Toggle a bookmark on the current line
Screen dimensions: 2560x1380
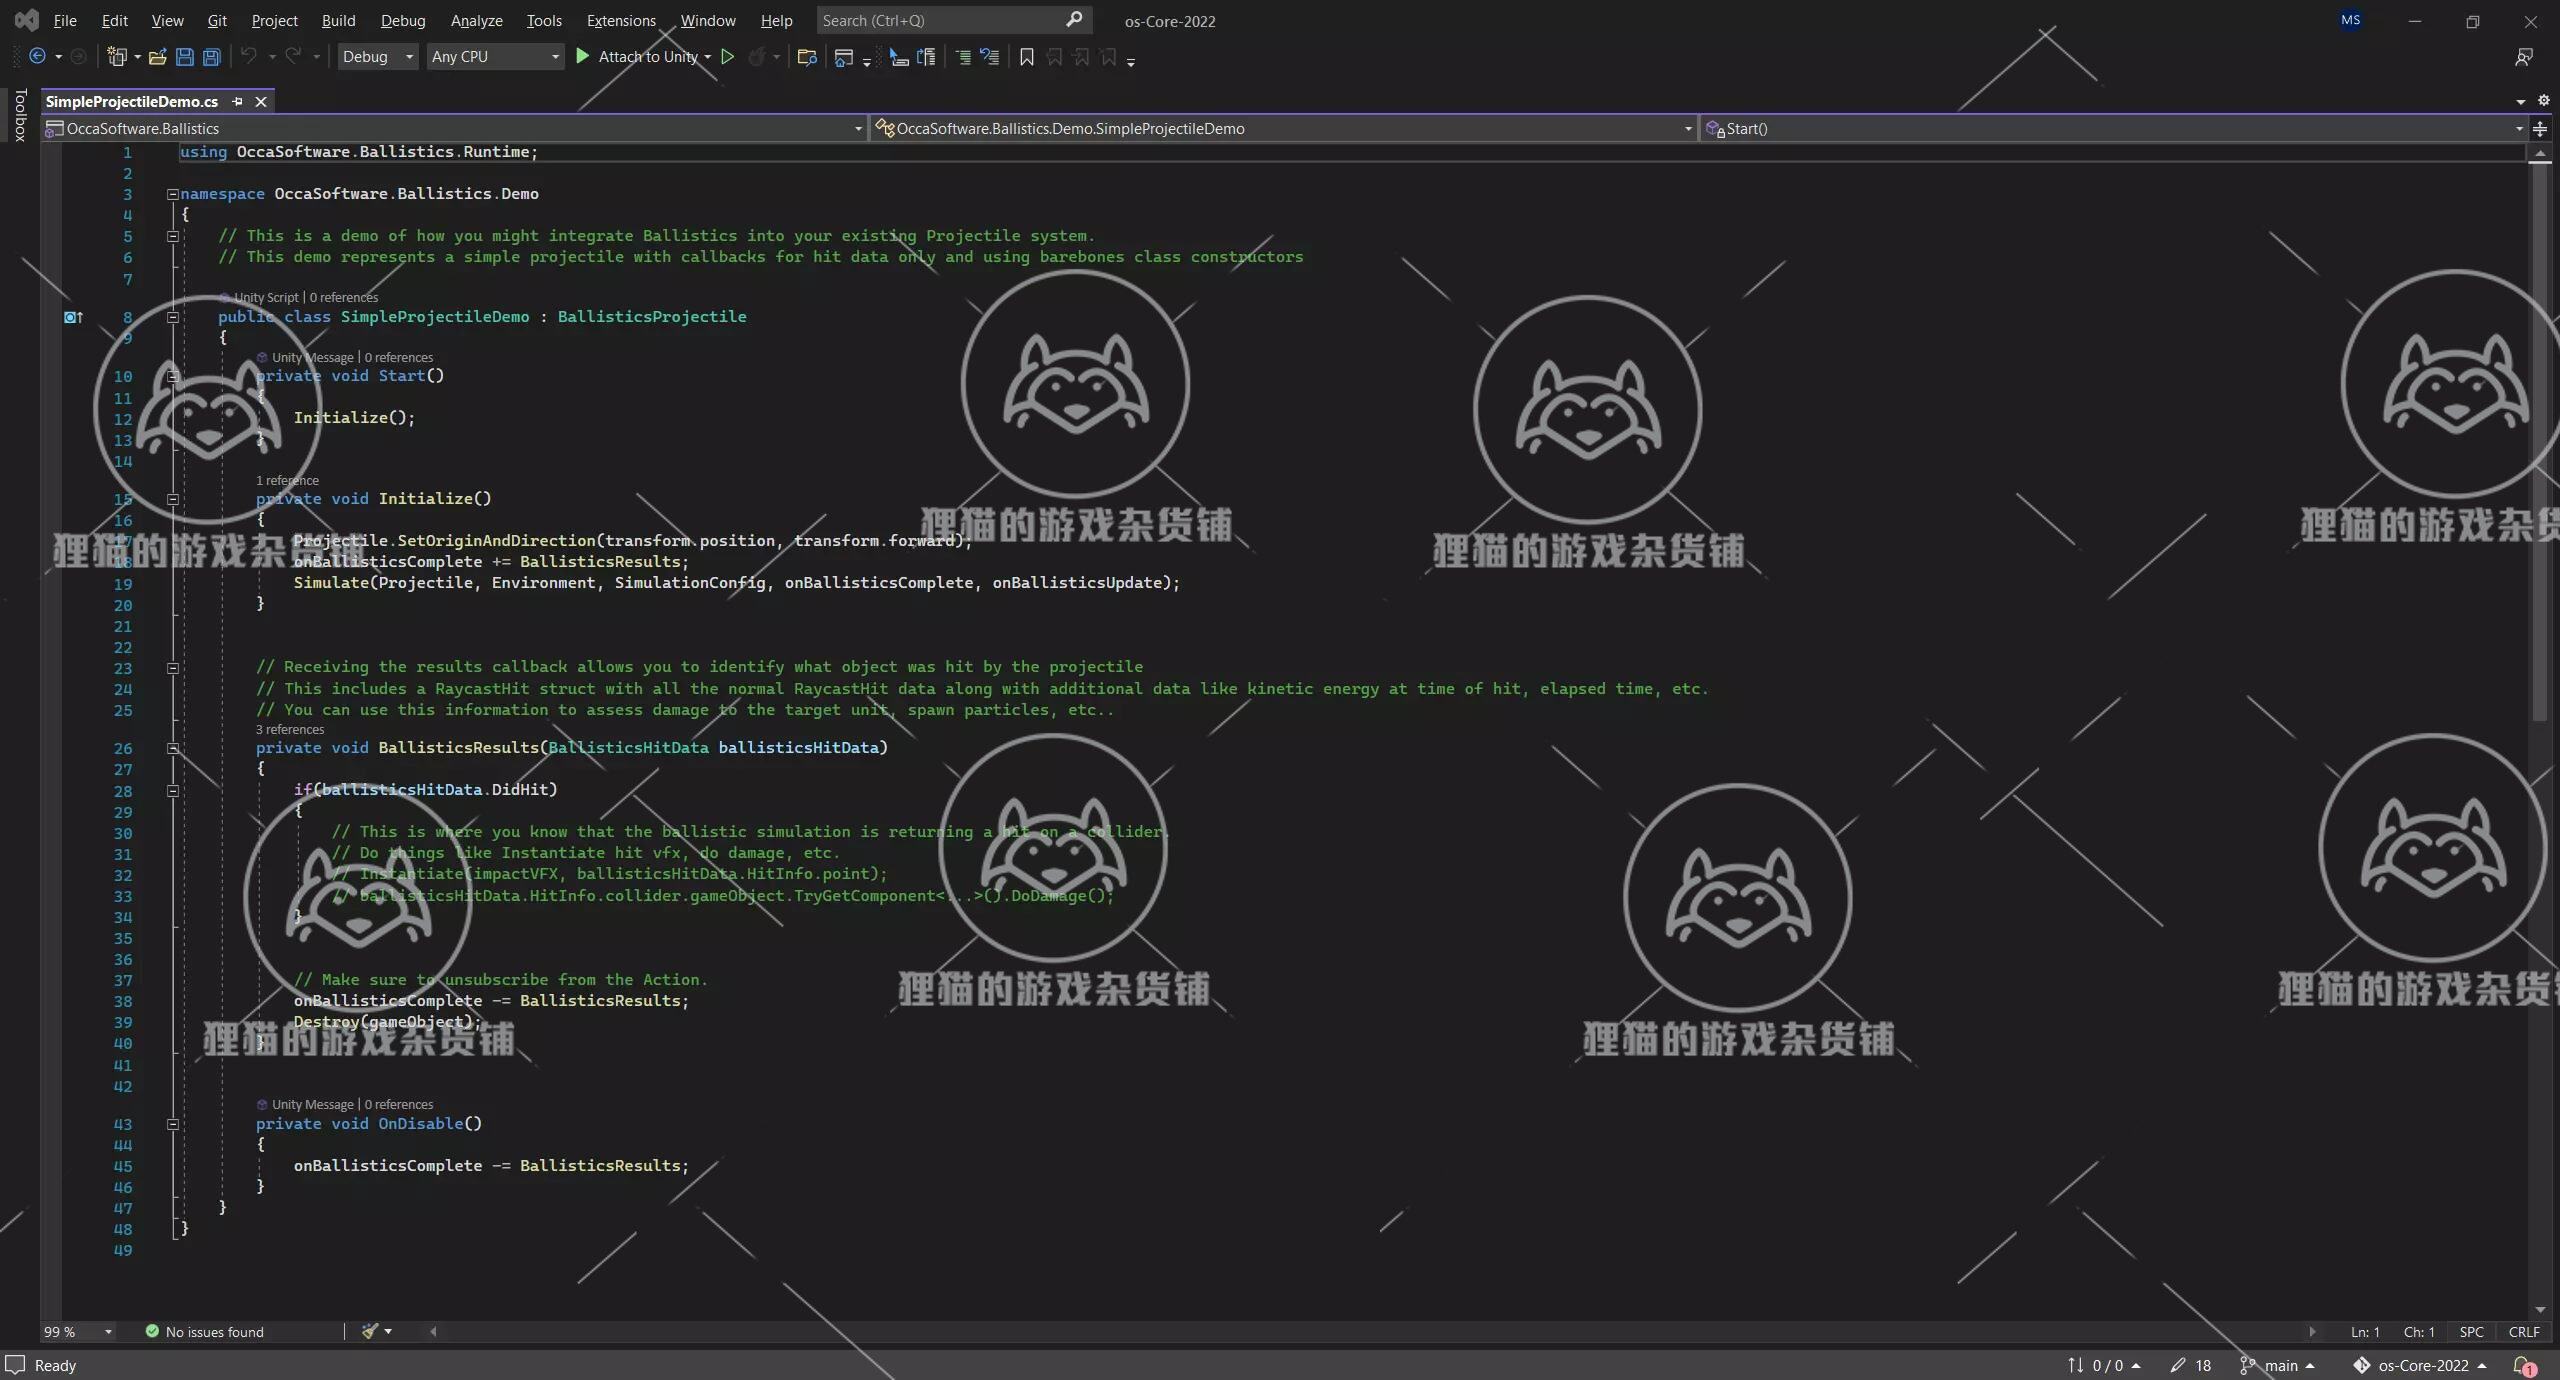click(x=1026, y=57)
